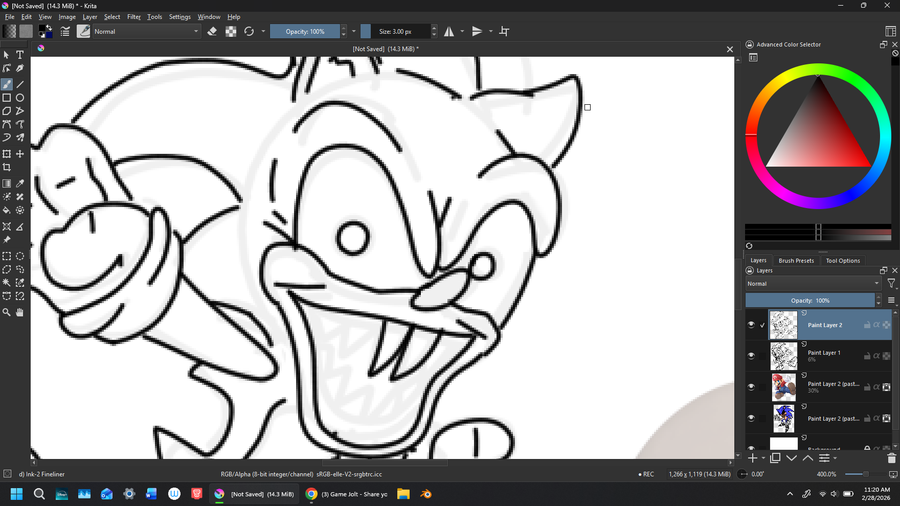Reload the original brush preset
The height and width of the screenshot is (506, 900).
click(x=249, y=32)
